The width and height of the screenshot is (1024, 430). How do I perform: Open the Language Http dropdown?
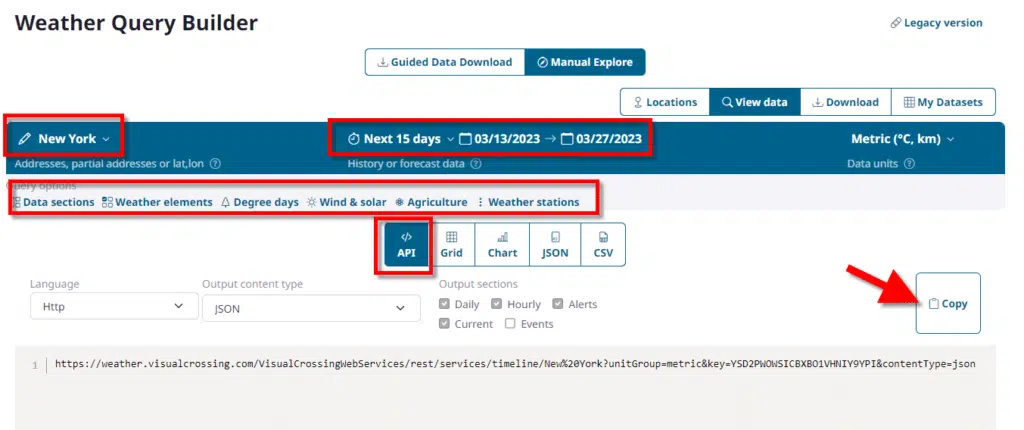click(x=107, y=307)
